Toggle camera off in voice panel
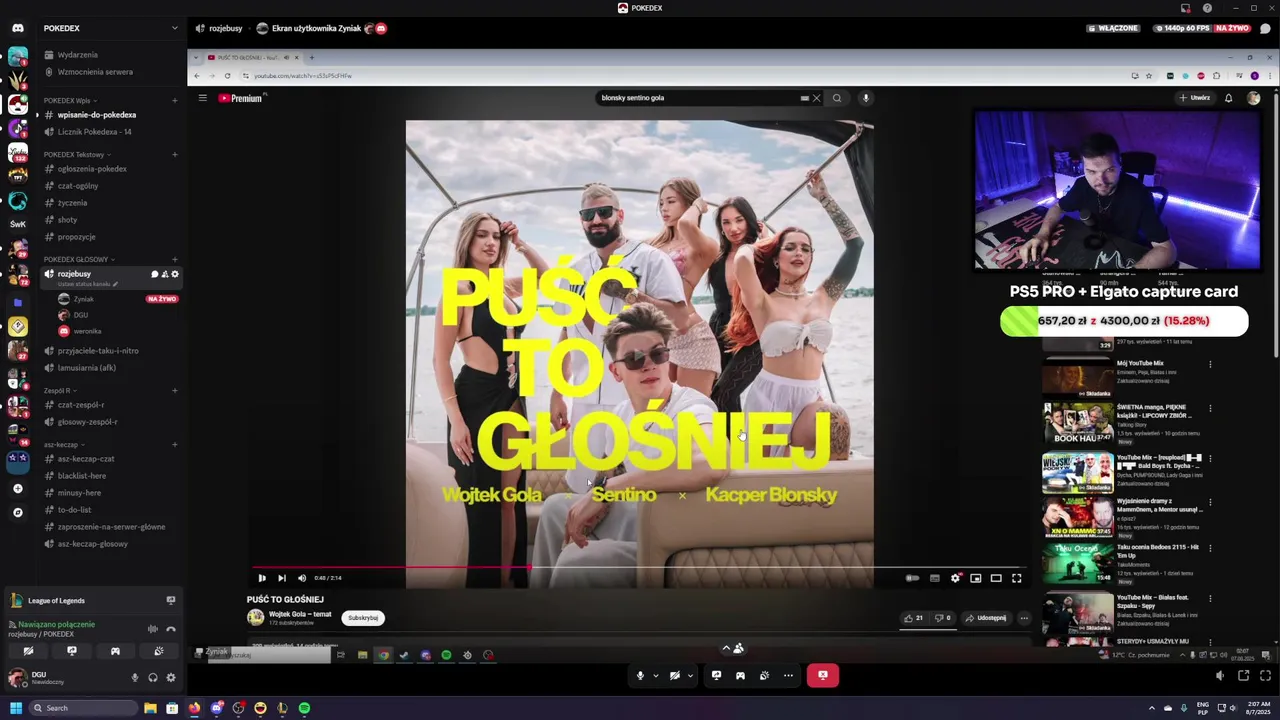This screenshot has height=720, width=1280. pos(28,651)
